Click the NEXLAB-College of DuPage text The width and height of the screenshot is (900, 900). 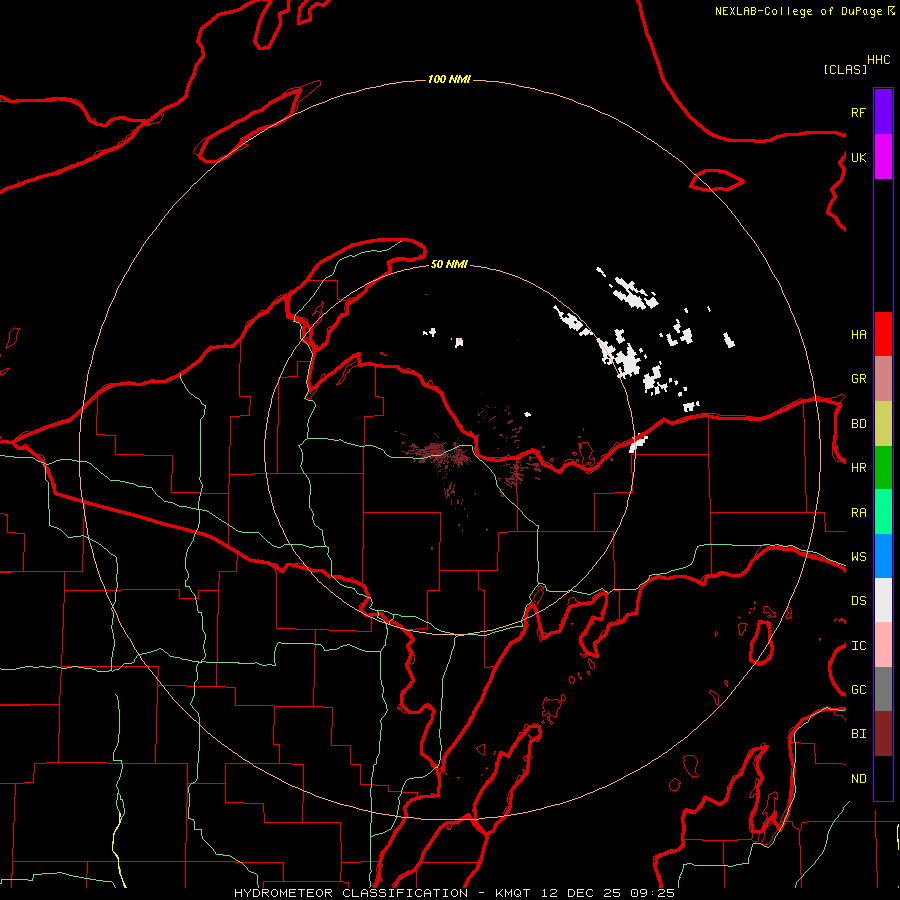click(800, 11)
